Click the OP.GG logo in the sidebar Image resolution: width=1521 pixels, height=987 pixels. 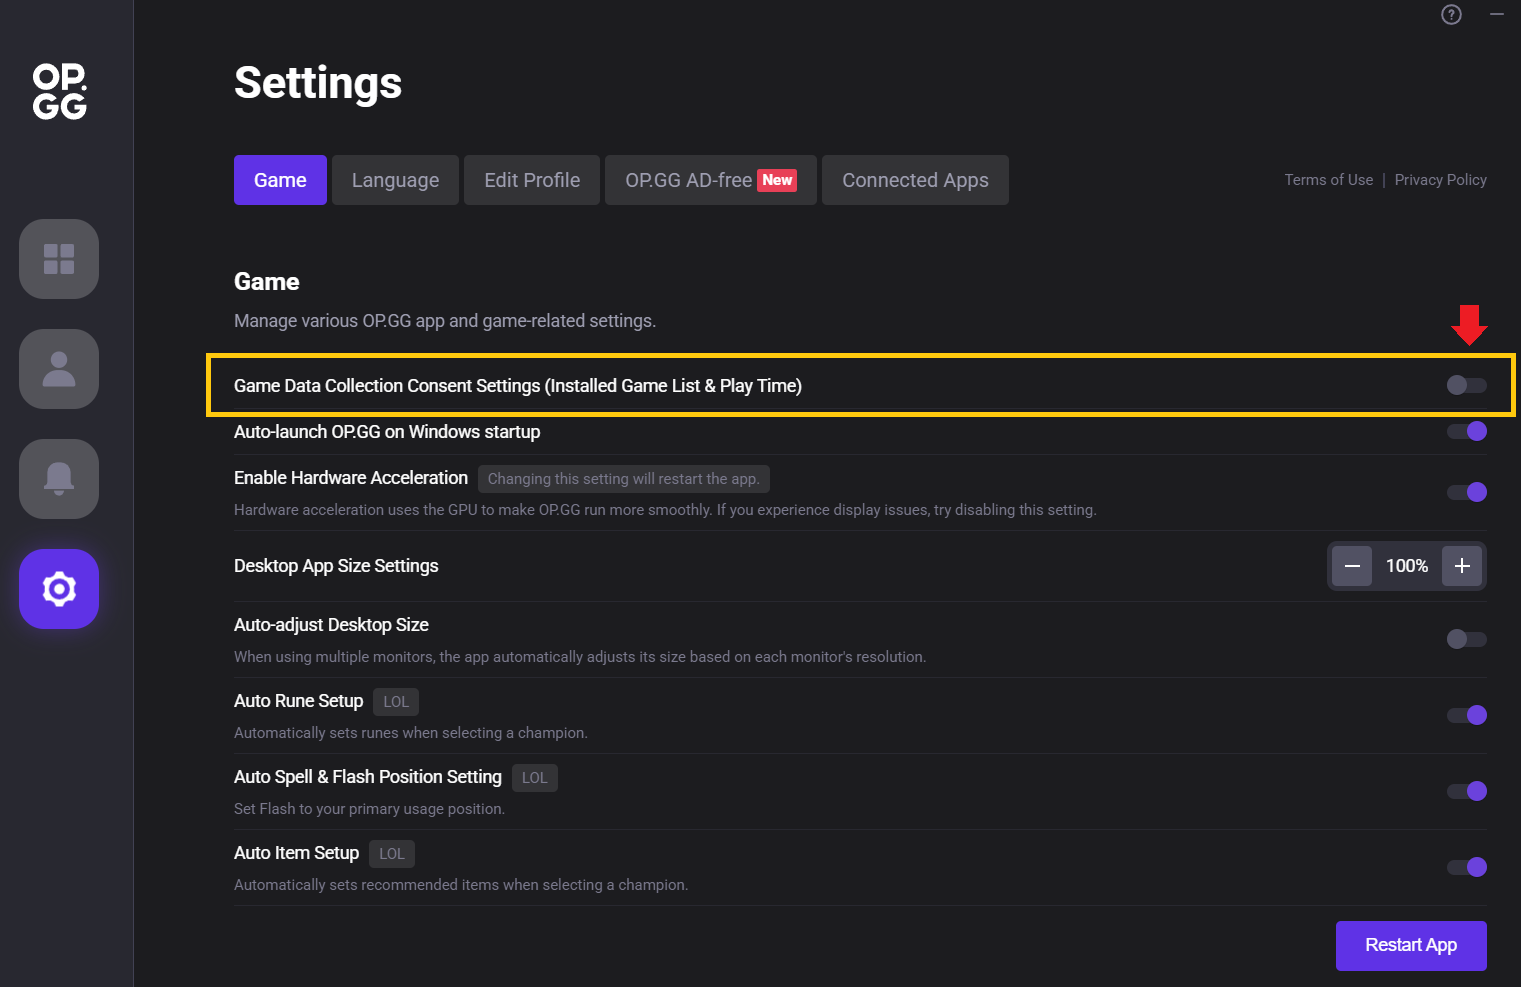(60, 91)
